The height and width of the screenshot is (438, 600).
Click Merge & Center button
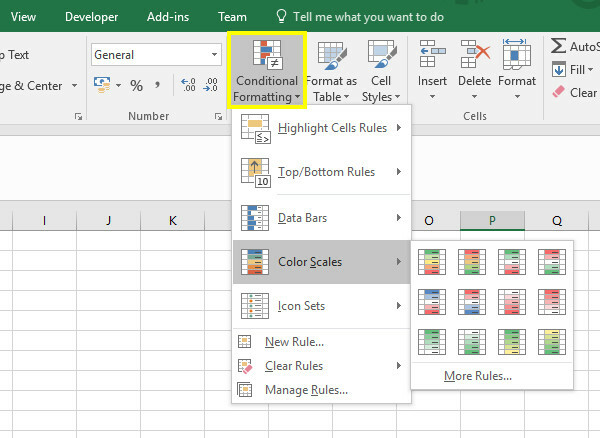(31, 85)
